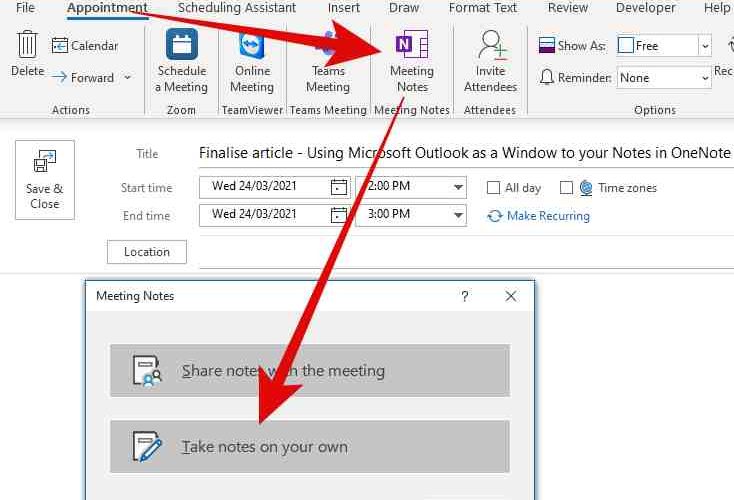Screen dimensions: 734x500
Task: Open the Insert ribbon tab
Action: [344, 8]
